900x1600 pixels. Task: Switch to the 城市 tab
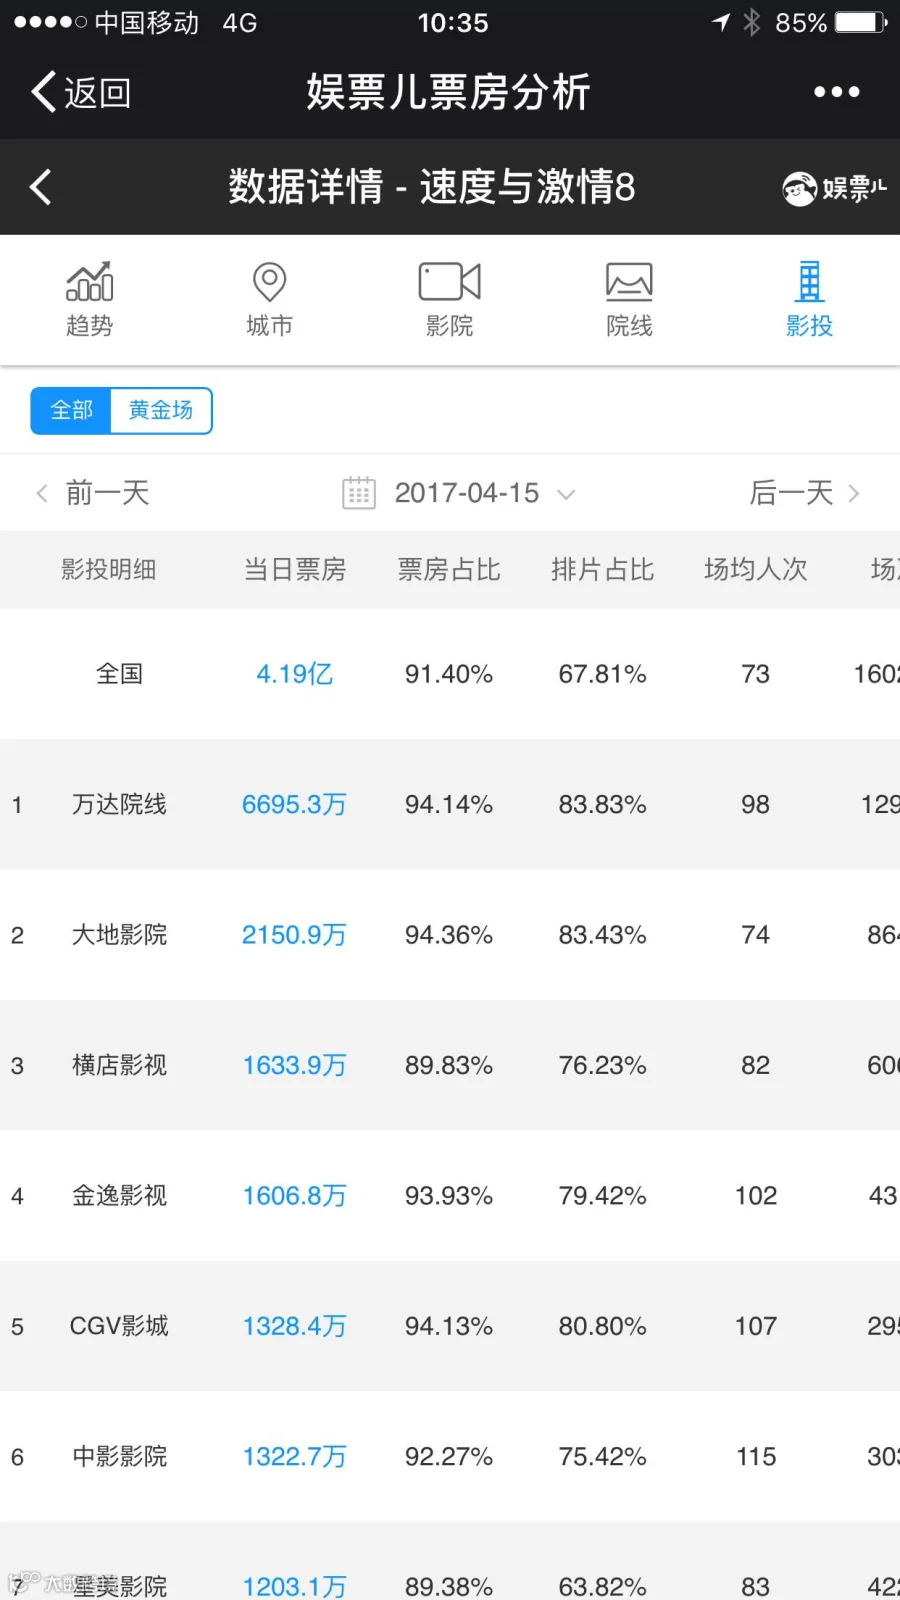click(x=269, y=299)
